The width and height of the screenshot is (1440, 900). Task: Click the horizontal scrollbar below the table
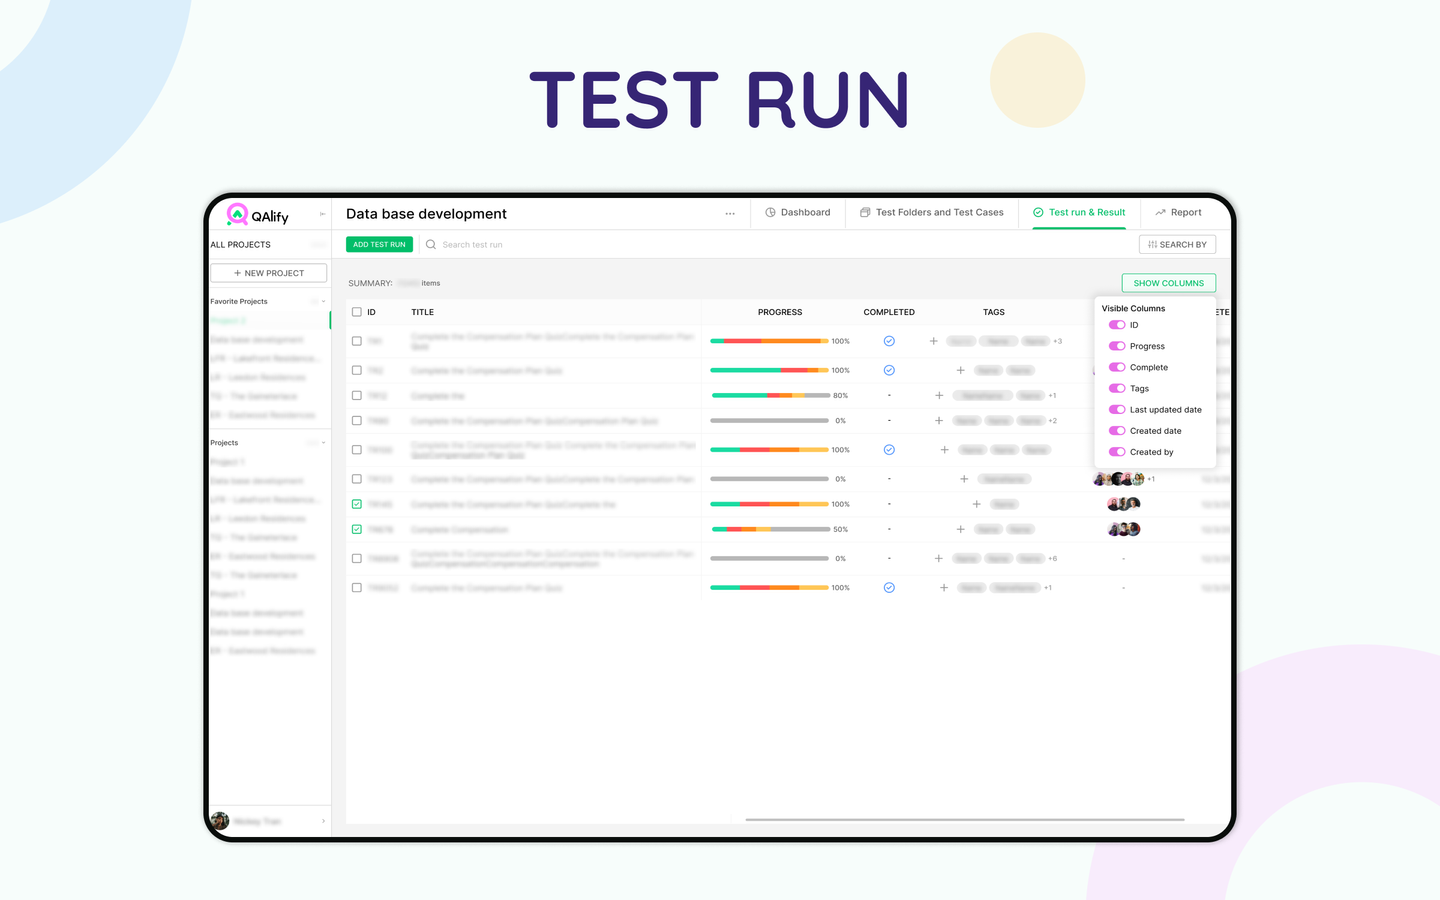tap(965, 820)
